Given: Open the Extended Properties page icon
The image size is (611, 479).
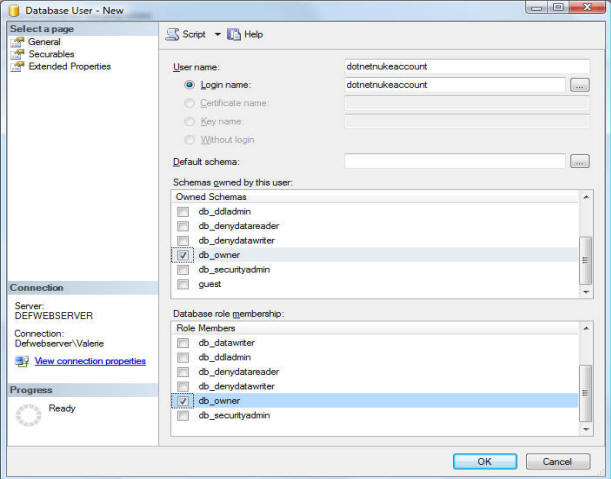Looking at the screenshot, I should [17, 67].
